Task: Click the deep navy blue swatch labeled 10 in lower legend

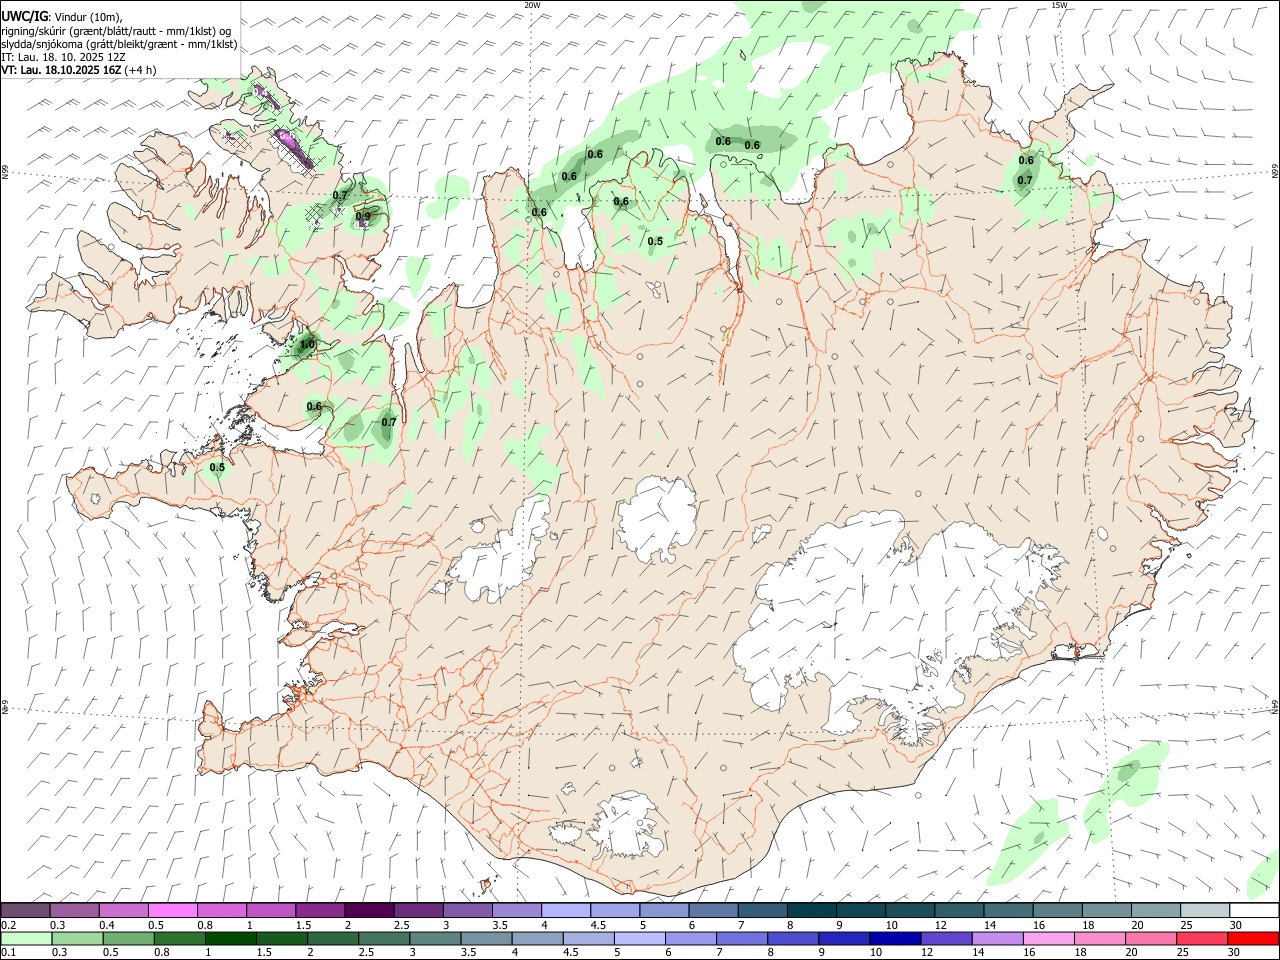Action: (895, 938)
